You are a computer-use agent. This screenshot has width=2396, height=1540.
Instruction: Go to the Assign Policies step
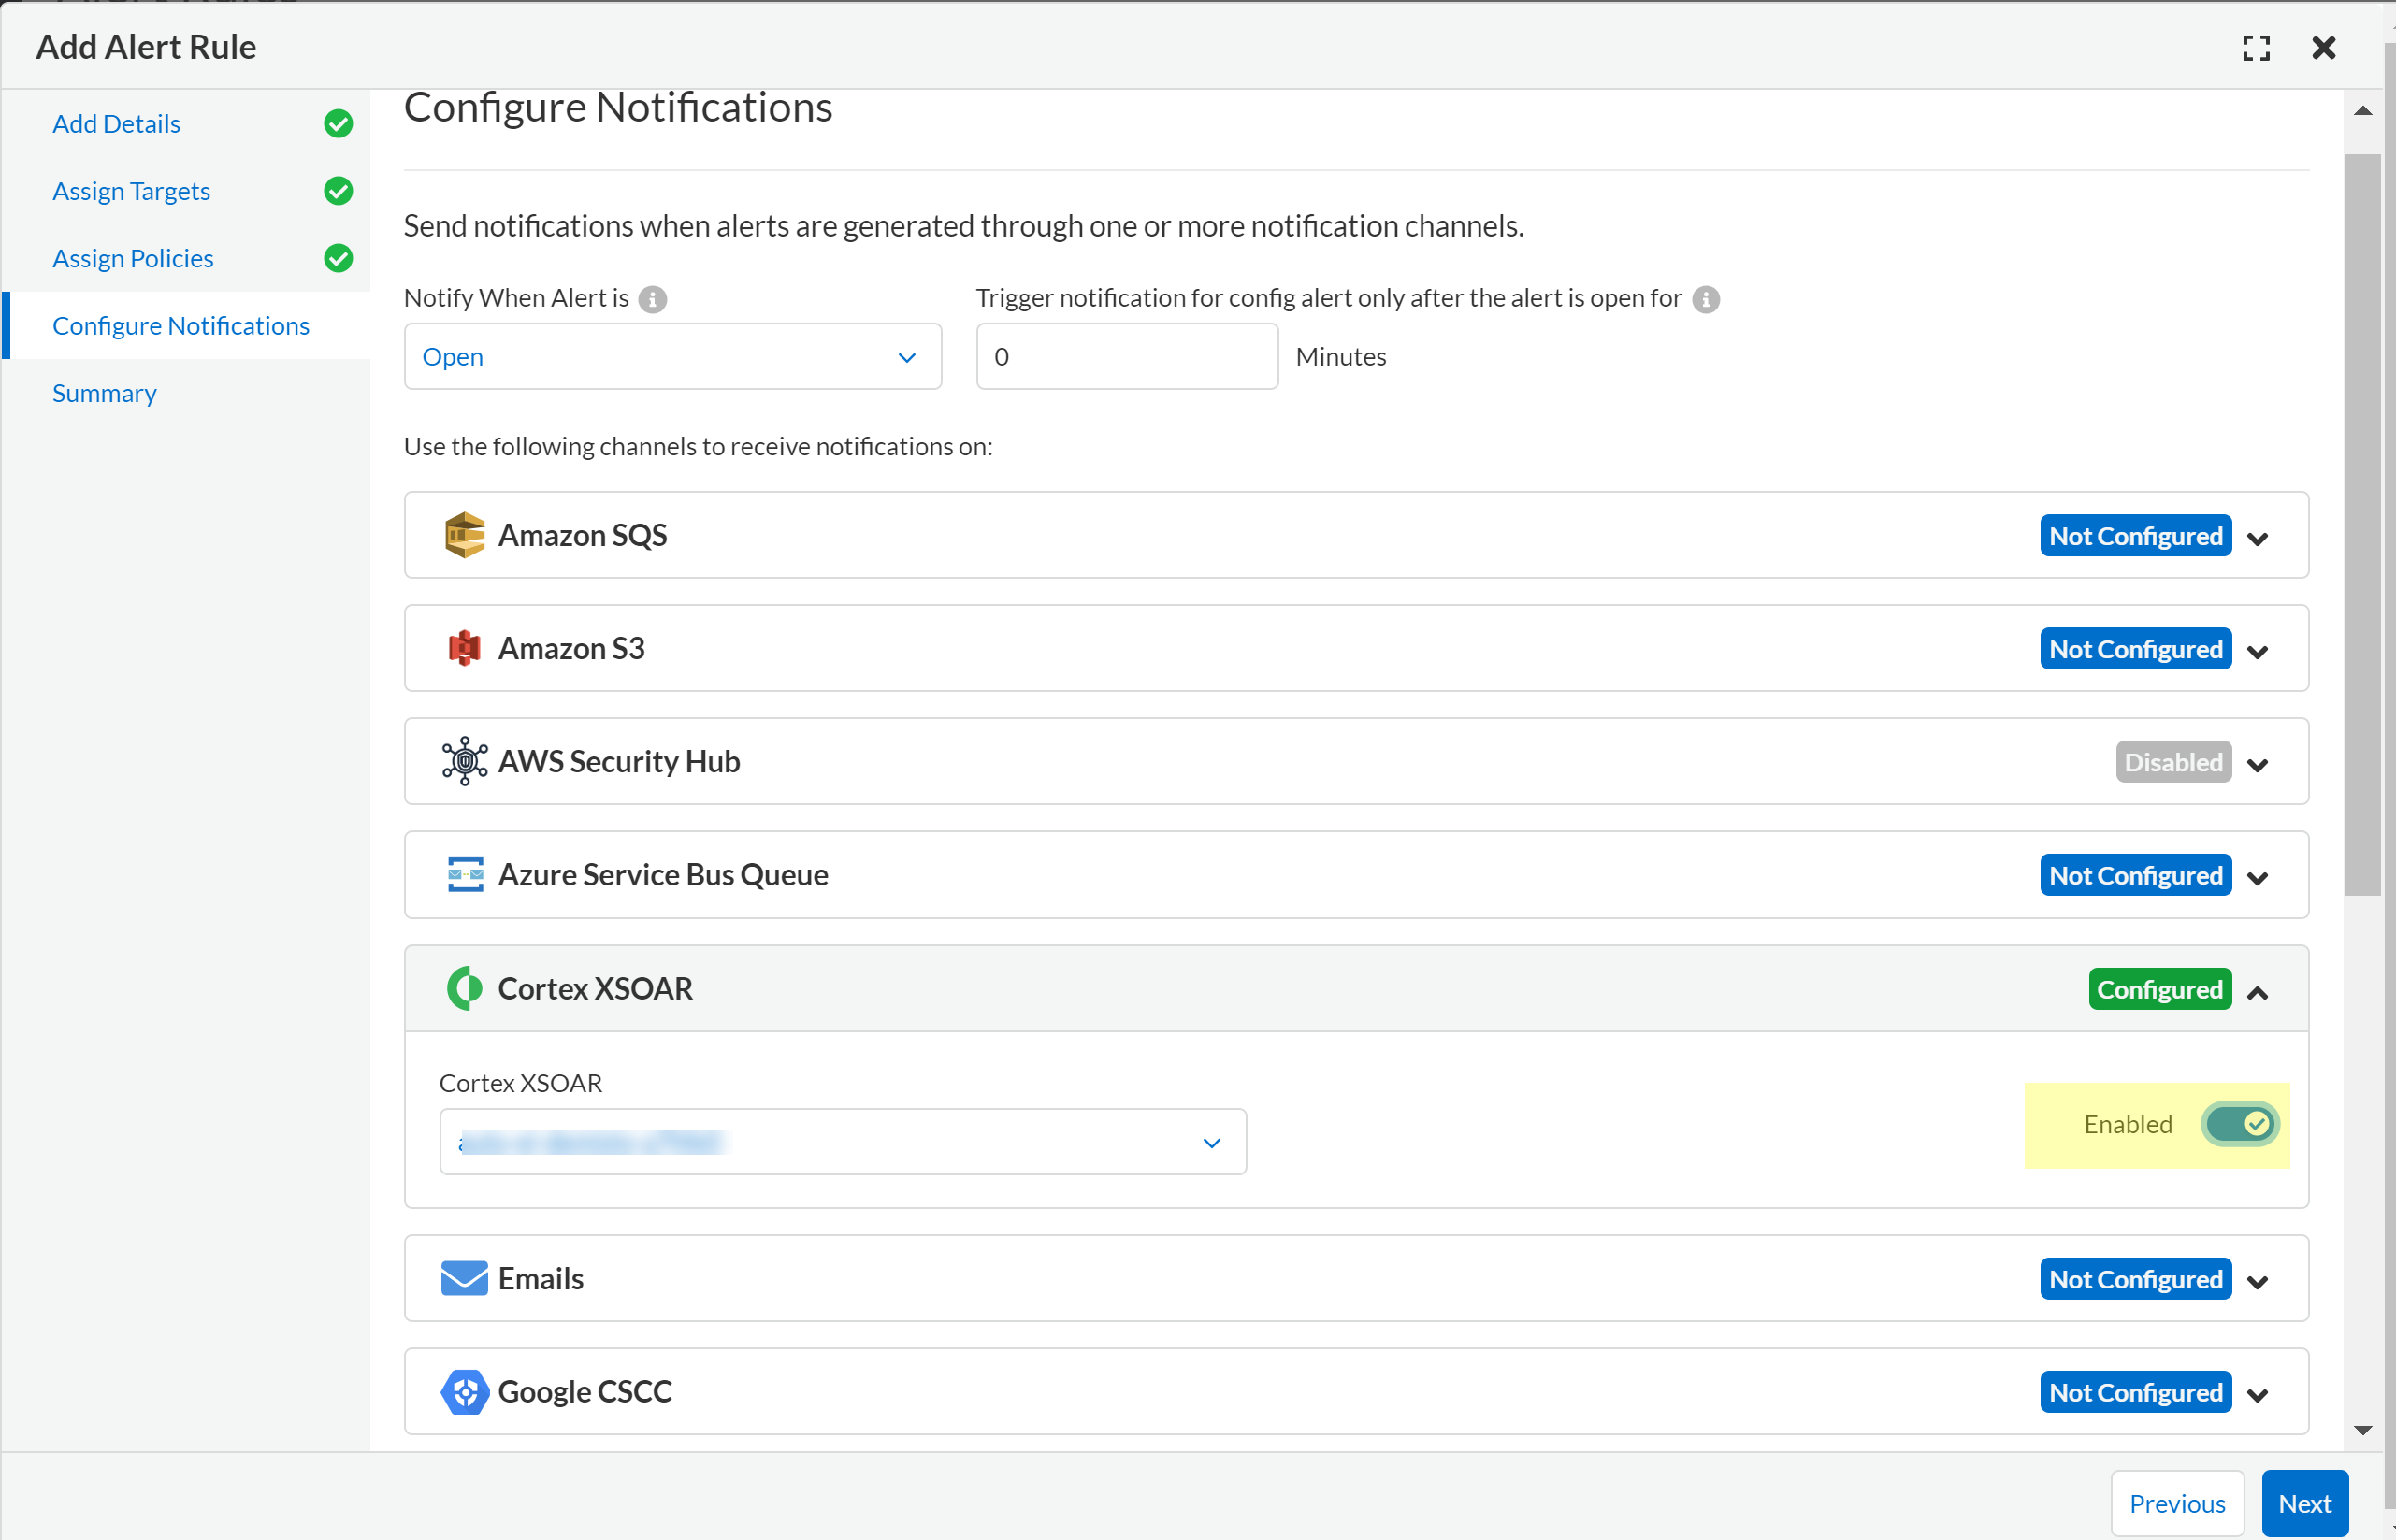[133, 258]
